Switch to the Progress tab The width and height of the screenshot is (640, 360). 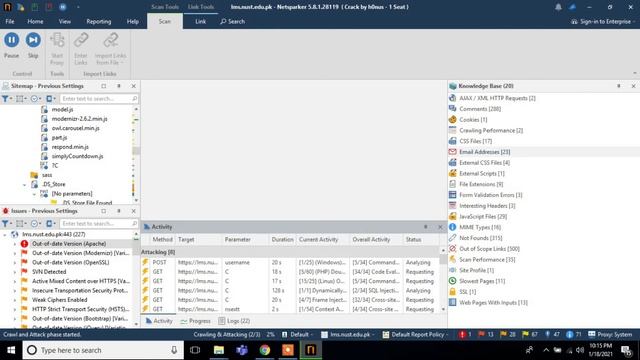coord(196,321)
